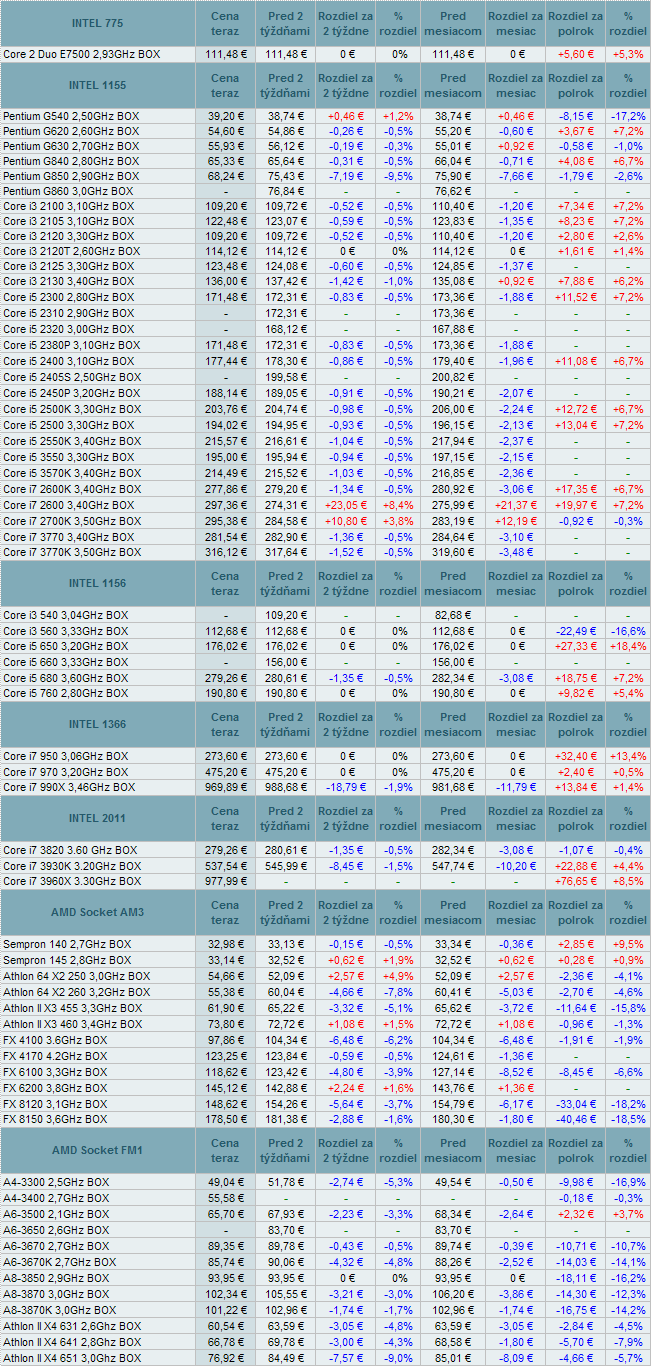The height and width of the screenshot is (1366, 651).
Task: Click -40,46 € half-year difference for FX 8150
Action: pyautogui.click(x=576, y=1120)
